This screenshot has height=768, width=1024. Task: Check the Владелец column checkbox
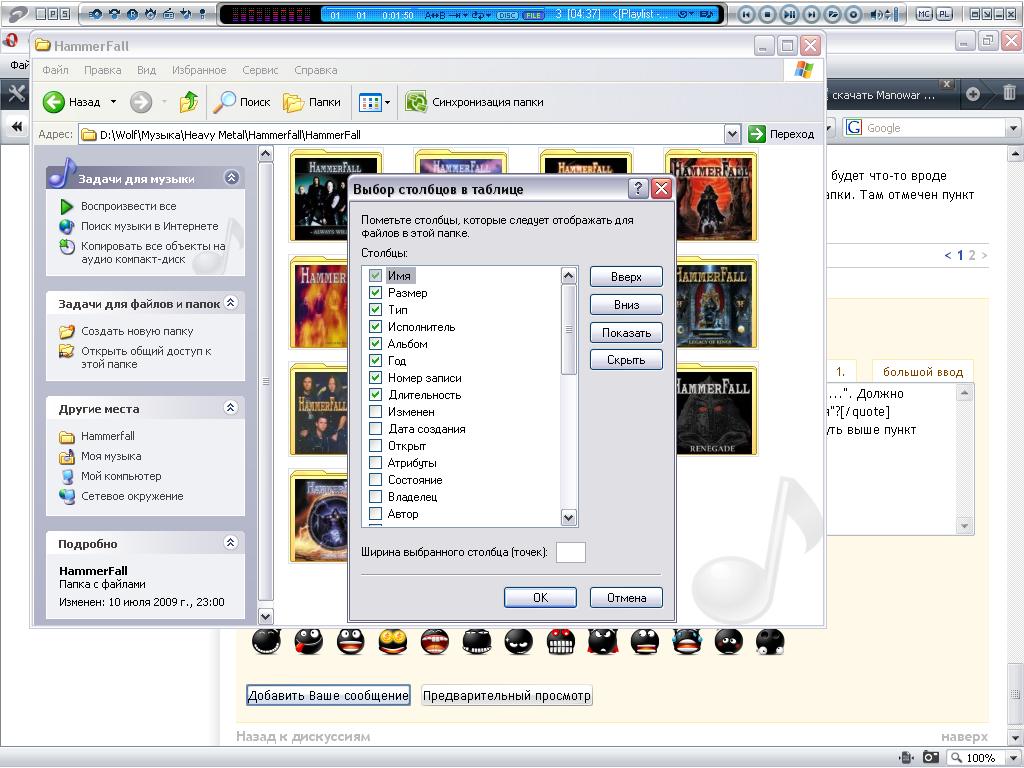376,496
